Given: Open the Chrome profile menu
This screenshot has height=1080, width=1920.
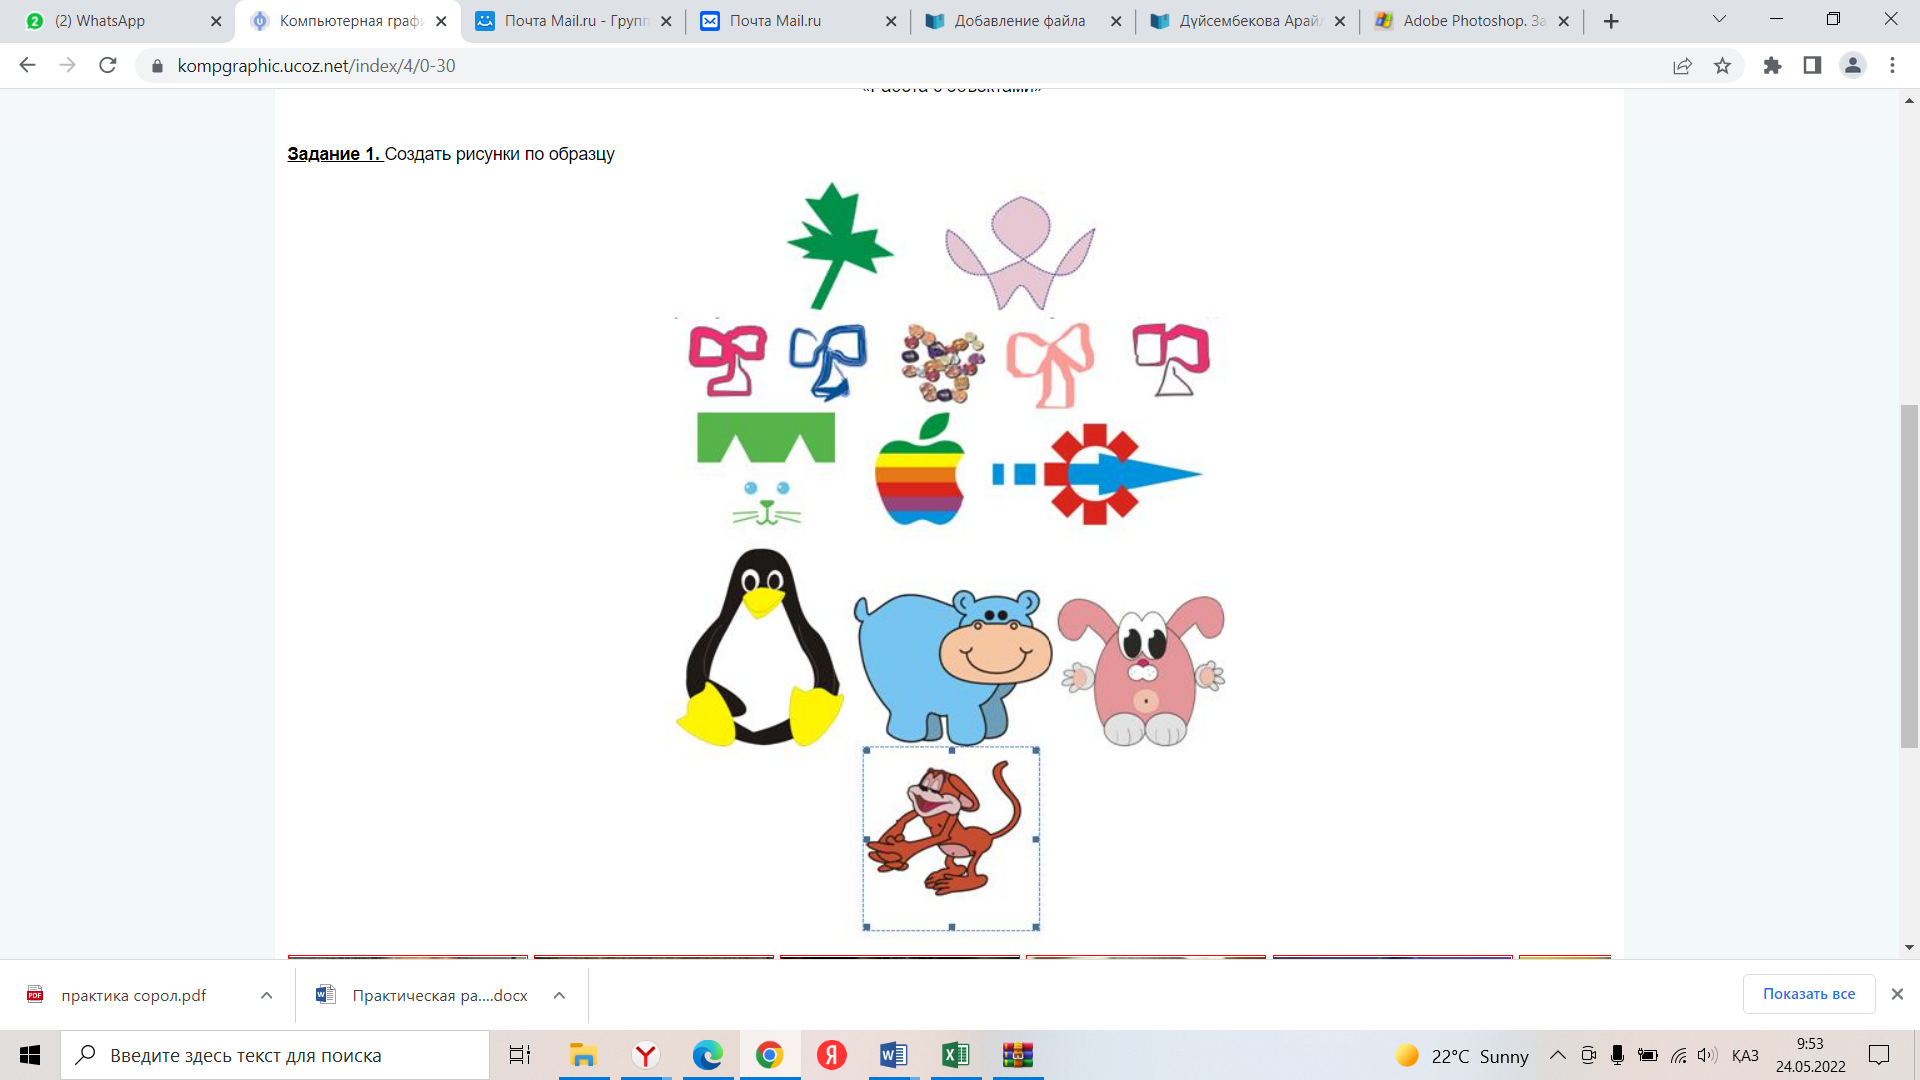Looking at the screenshot, I should (x=1852, y=66).
